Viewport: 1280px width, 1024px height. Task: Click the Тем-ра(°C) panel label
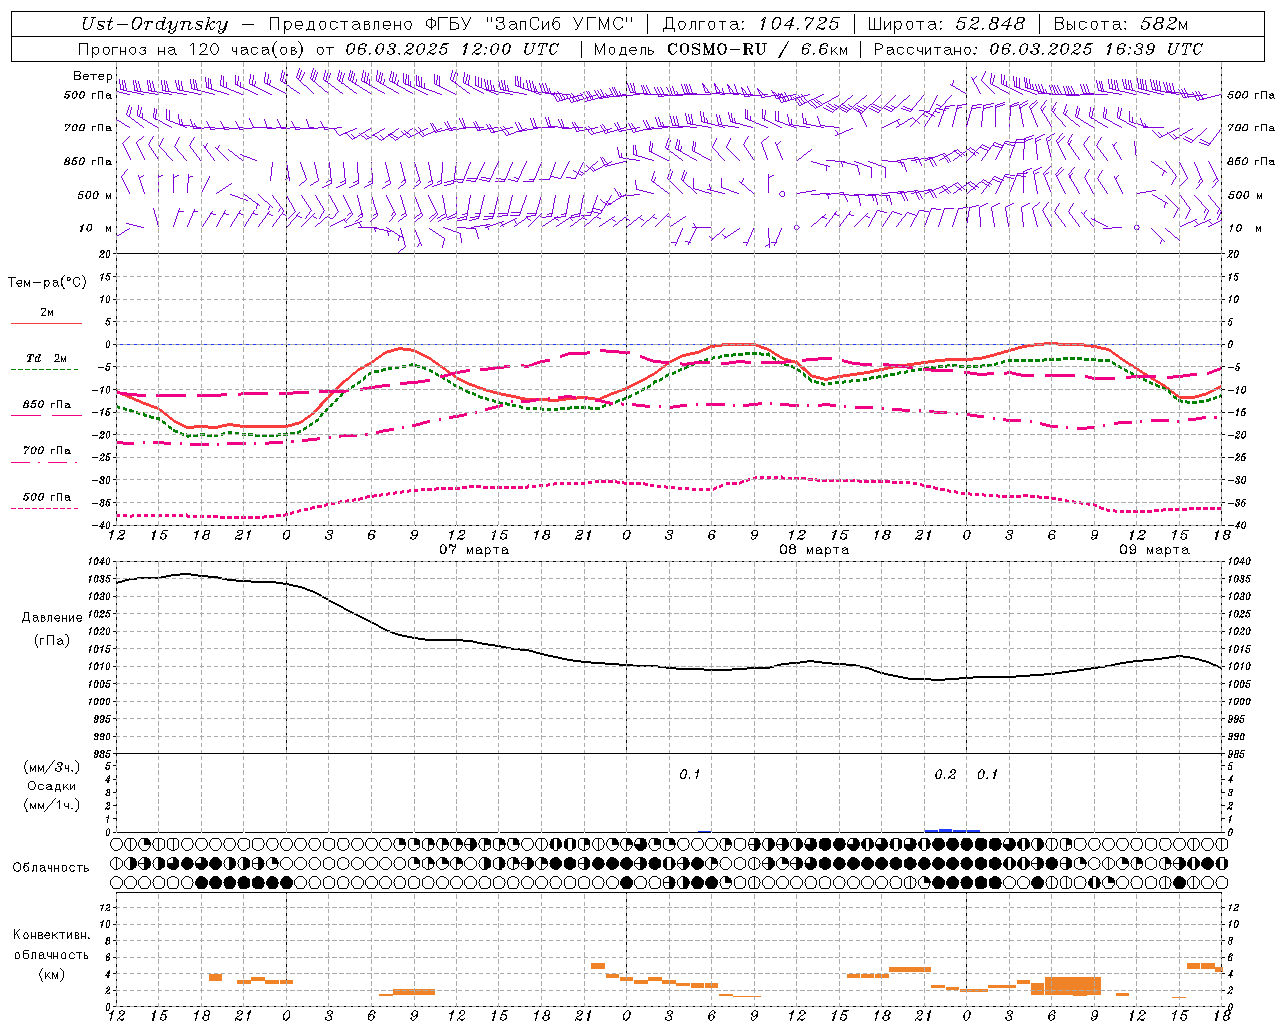[x=47, y=283]
